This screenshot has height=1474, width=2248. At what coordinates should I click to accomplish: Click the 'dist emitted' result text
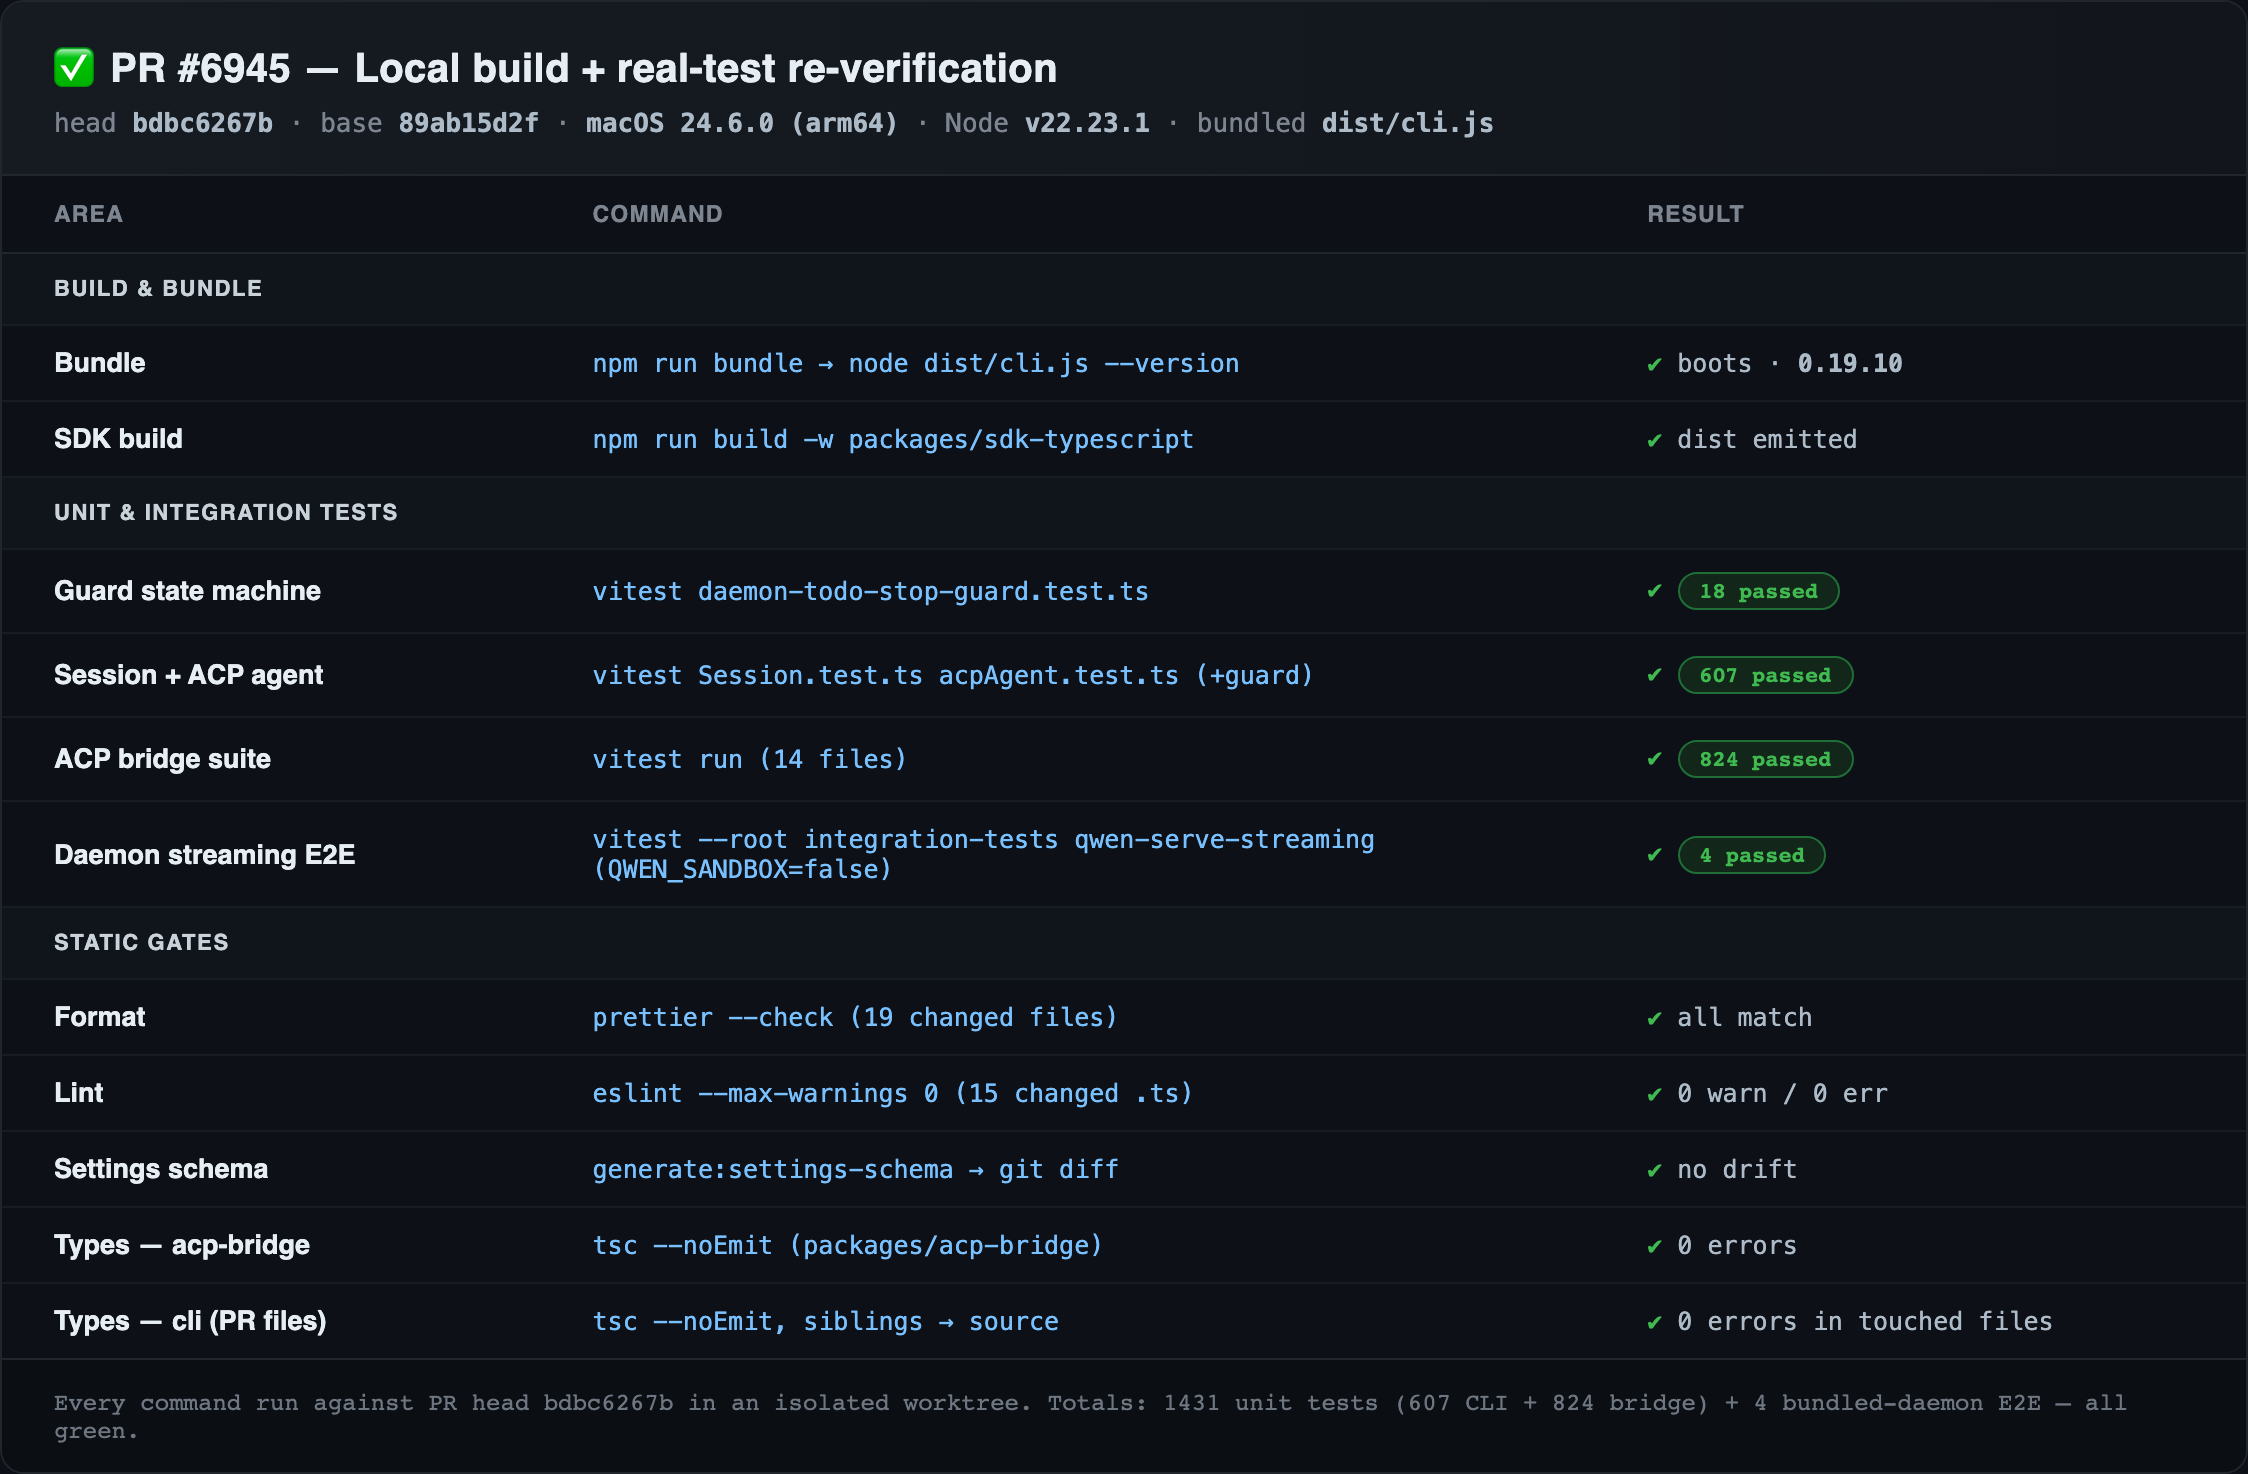(1767, 440)
